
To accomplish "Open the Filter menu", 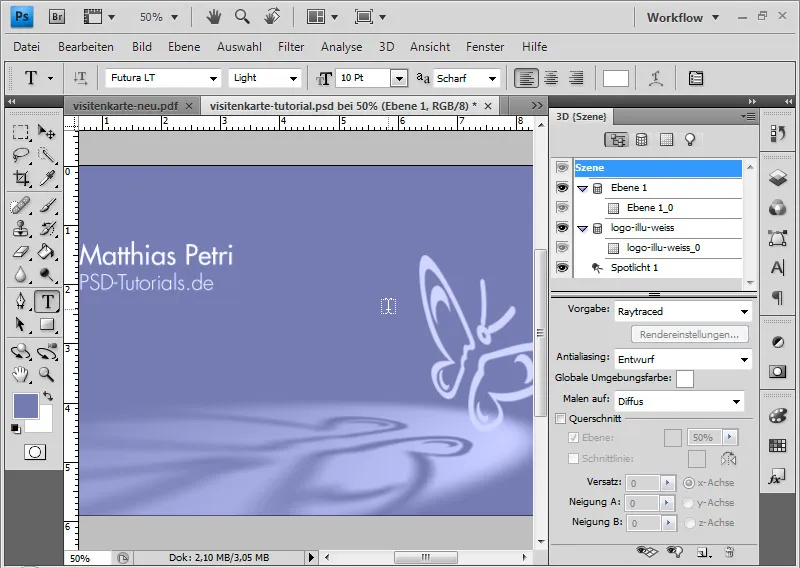I will point(291,47).
